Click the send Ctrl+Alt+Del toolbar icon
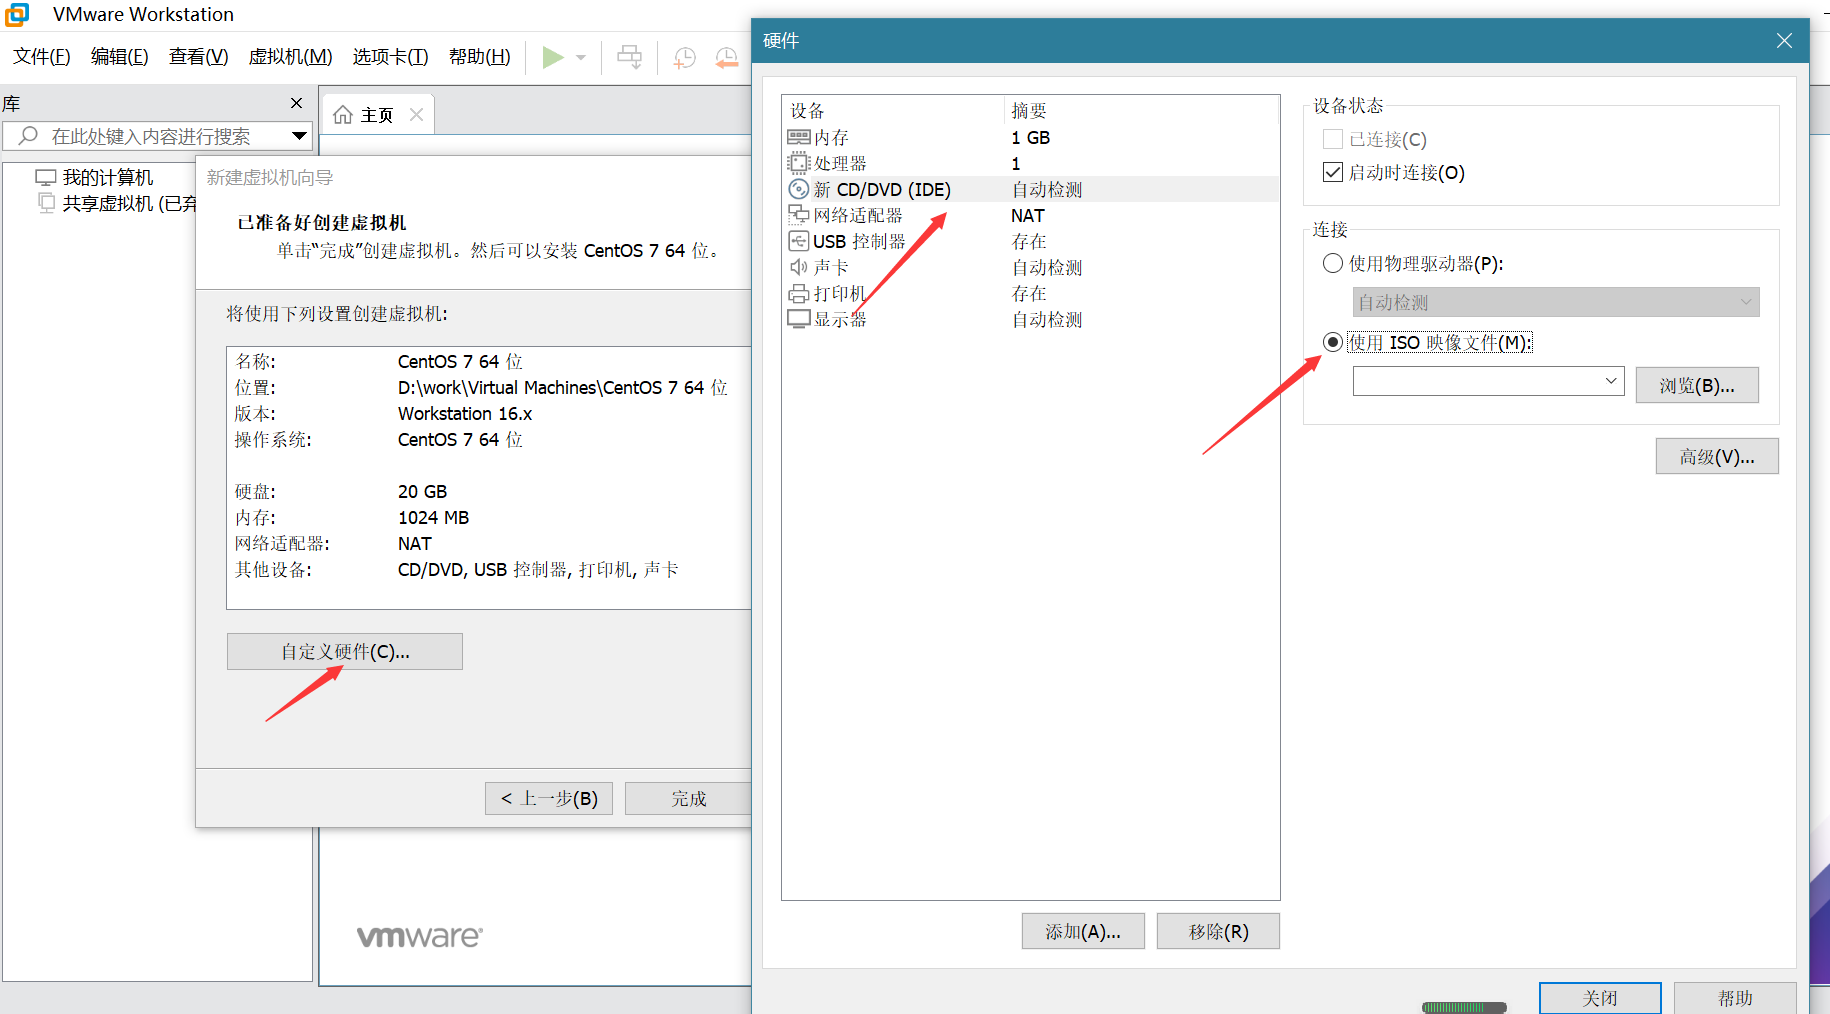 pyautogui.click(x=630, y=57)
